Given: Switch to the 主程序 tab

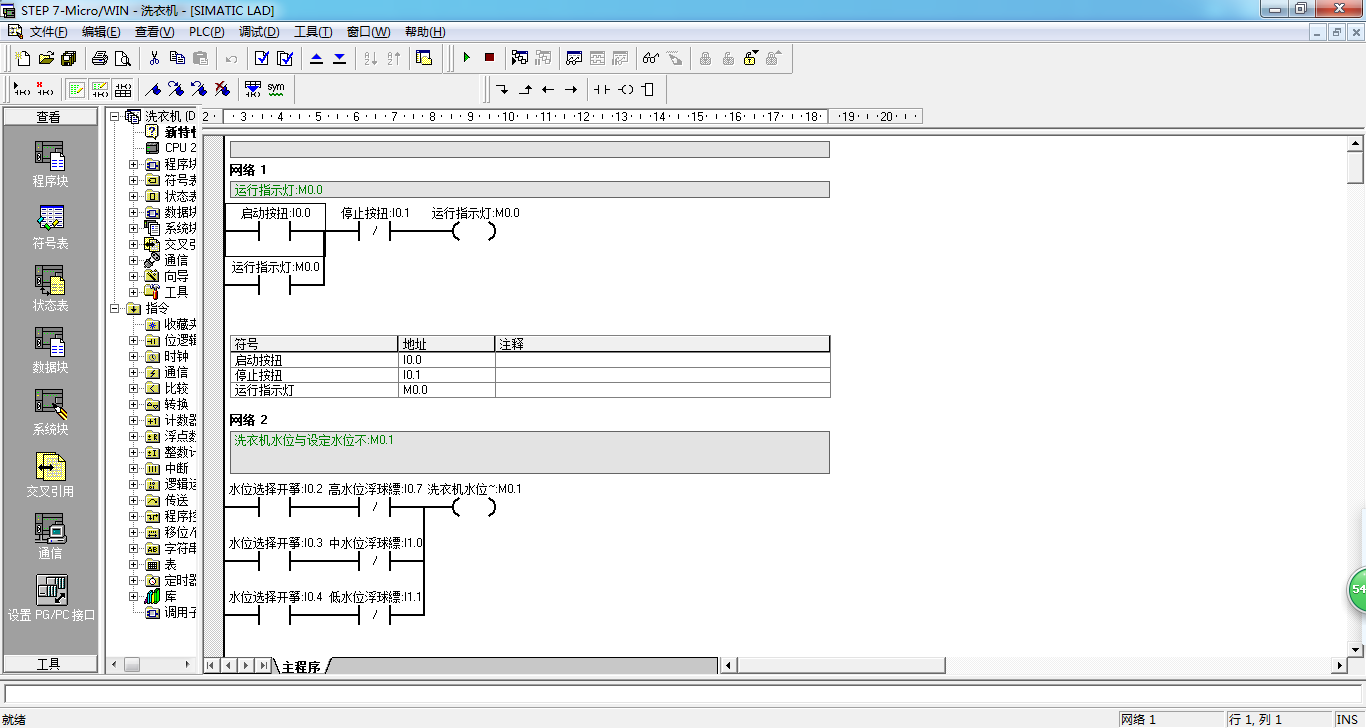Looking at the screenshot, I should pos(301,666).
